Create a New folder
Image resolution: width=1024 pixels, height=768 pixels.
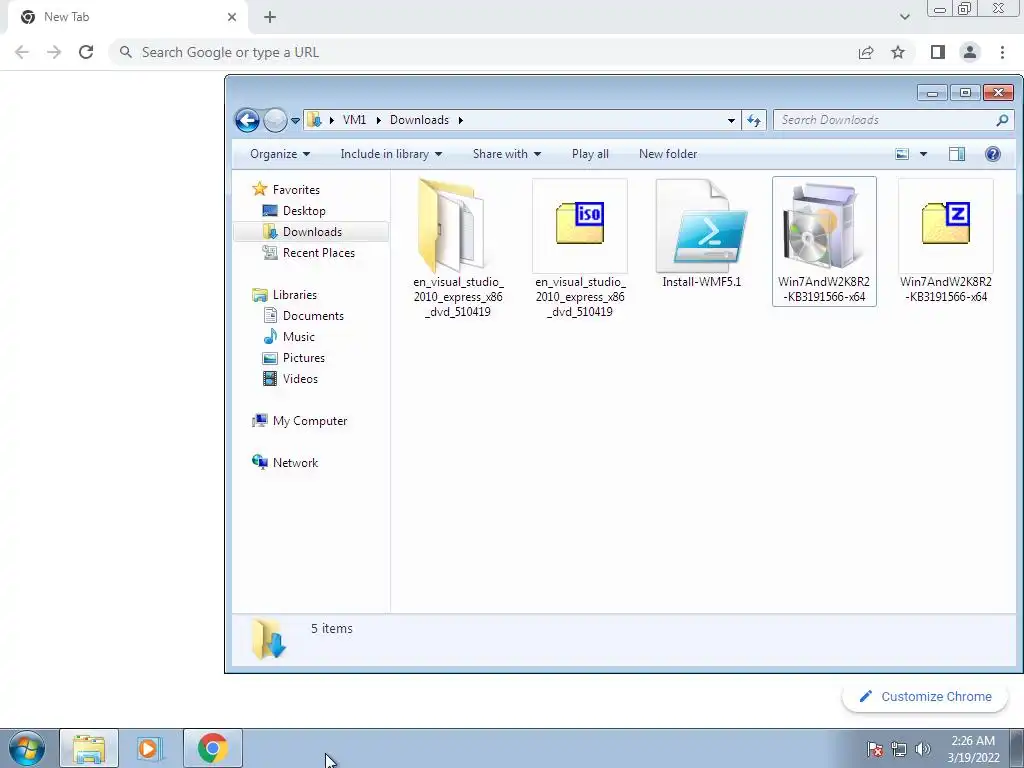click(x=668, y=154)
